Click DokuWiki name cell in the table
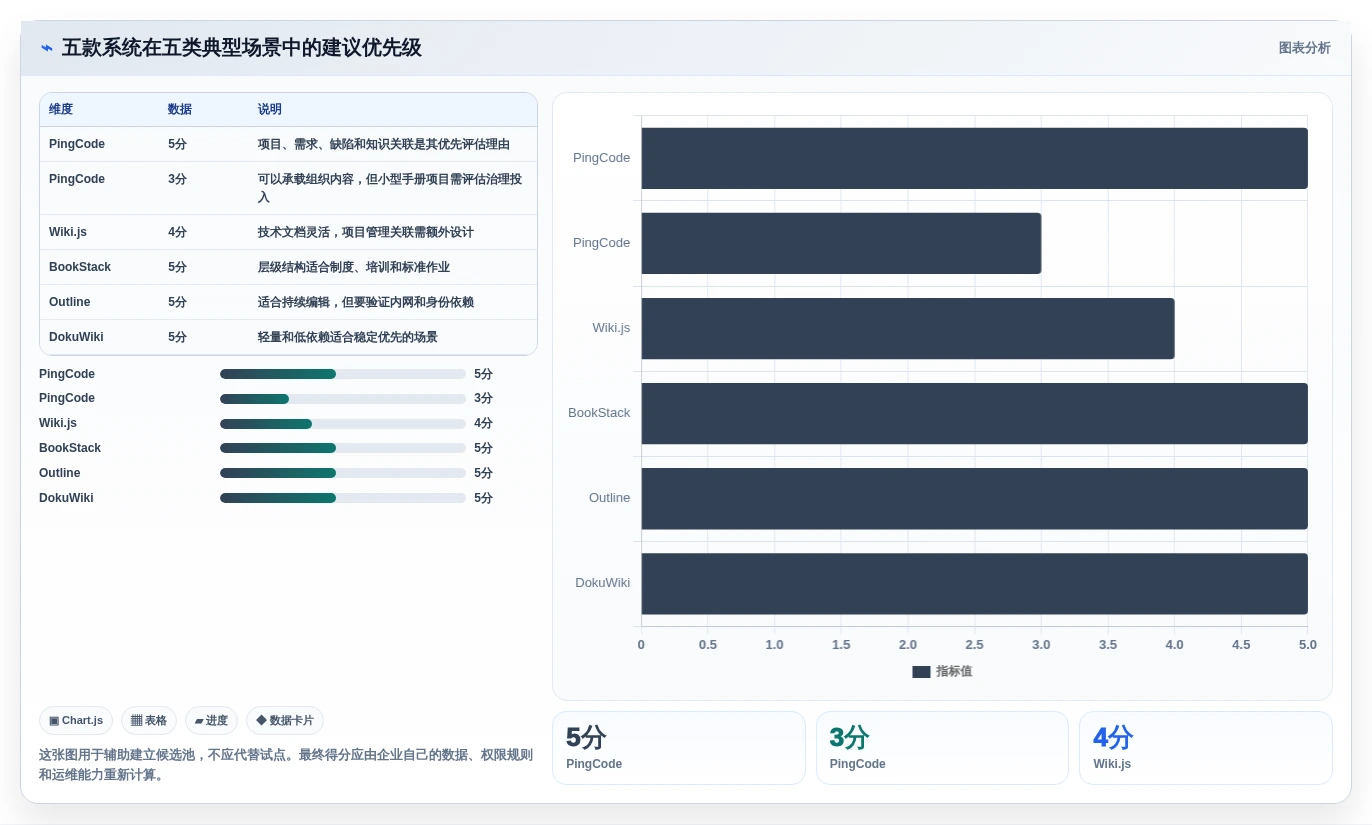Image resolution: width=1372 pixels, height=825 pixels. 76,337
